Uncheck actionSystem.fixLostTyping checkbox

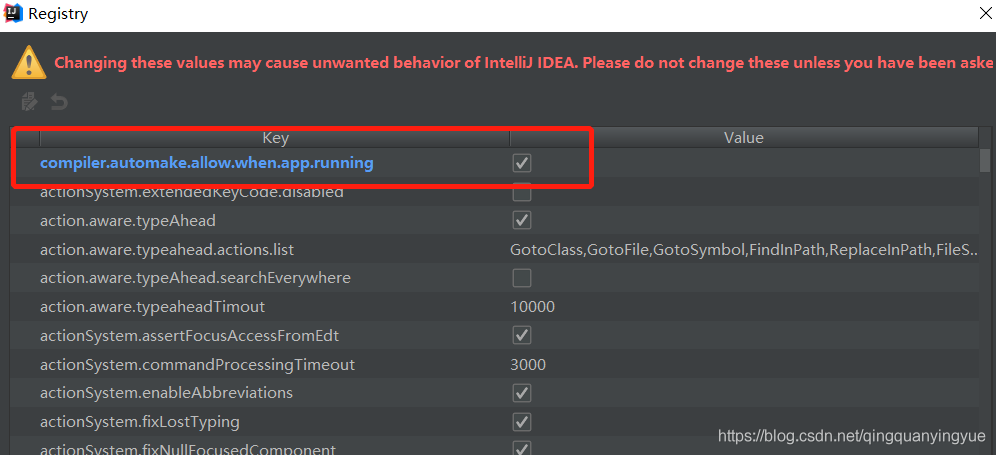(x=522, y=421)
